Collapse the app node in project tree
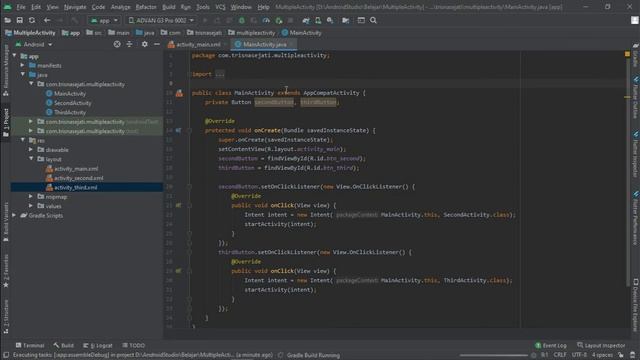 point(15,56)
